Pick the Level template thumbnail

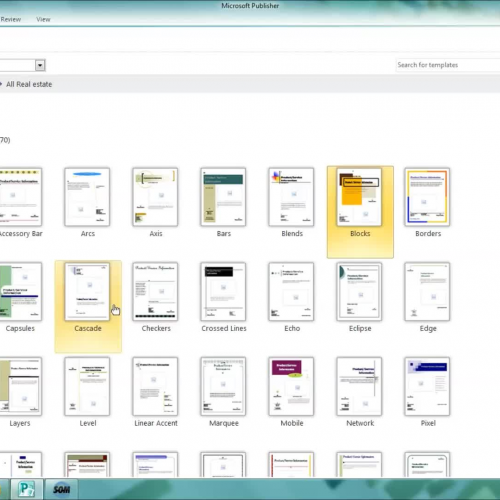87,387
